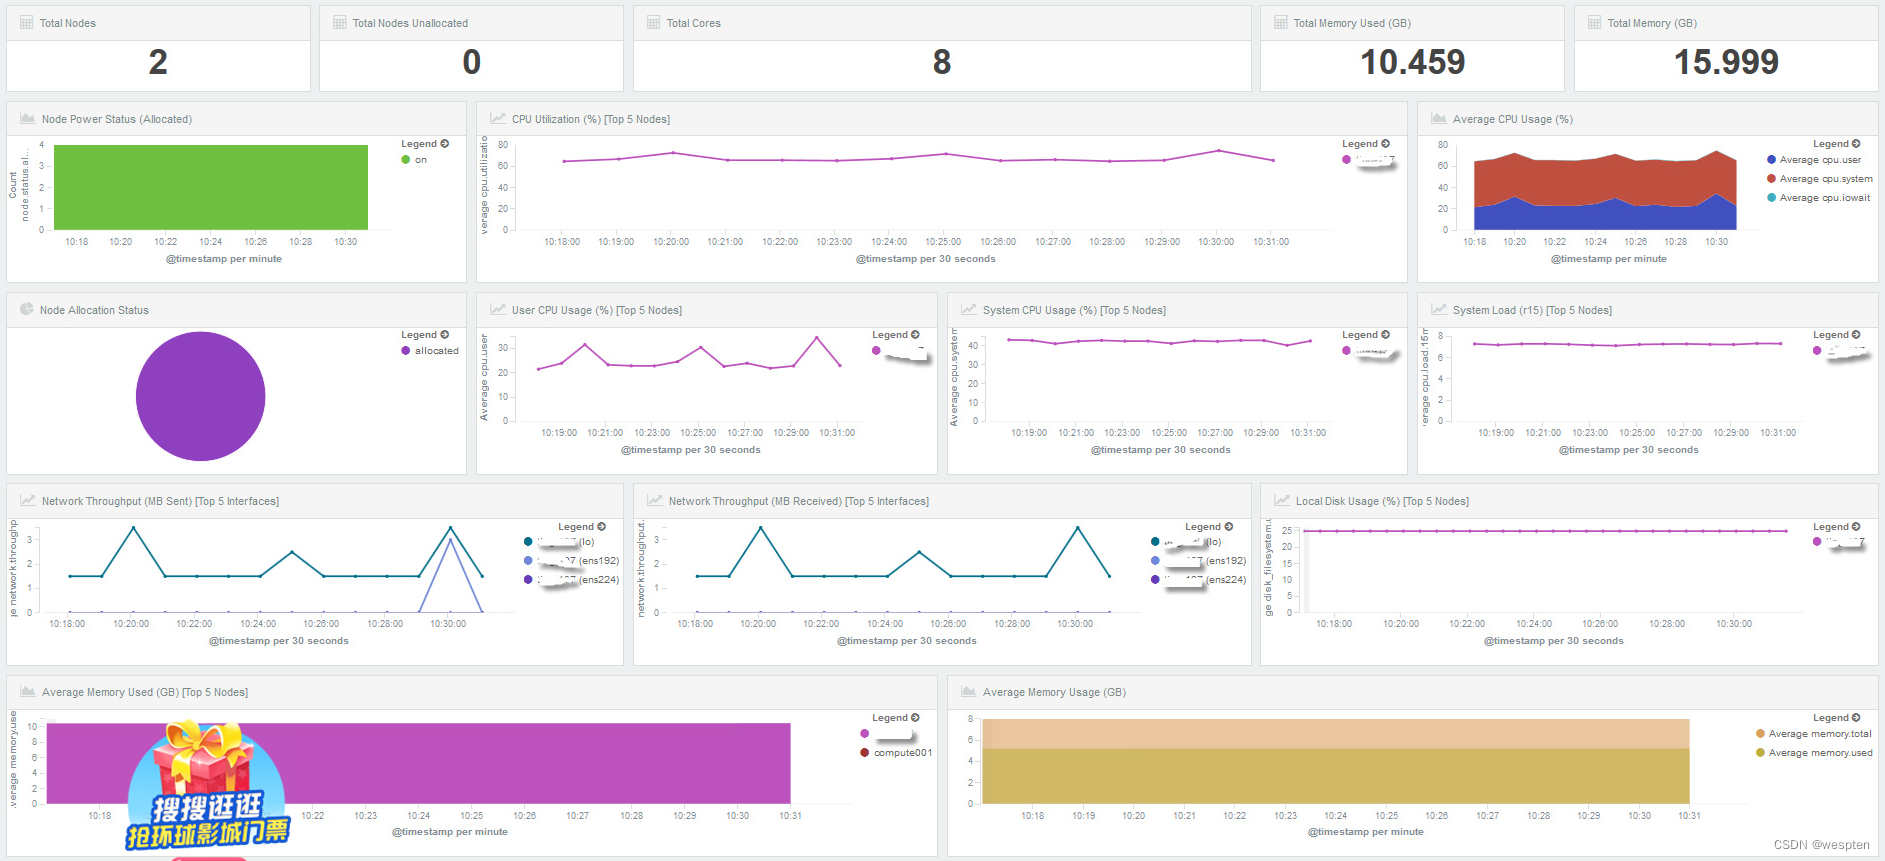
Task: Click the Average Memory Usage (GB) area chart icon
Action: [968, 692]
